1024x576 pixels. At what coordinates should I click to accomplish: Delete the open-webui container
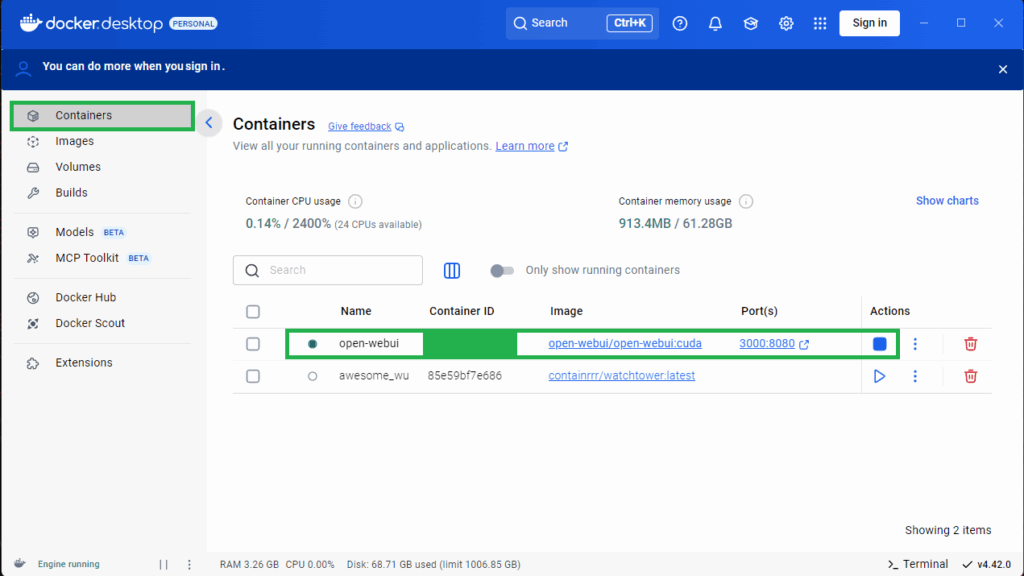coord(970,344)
